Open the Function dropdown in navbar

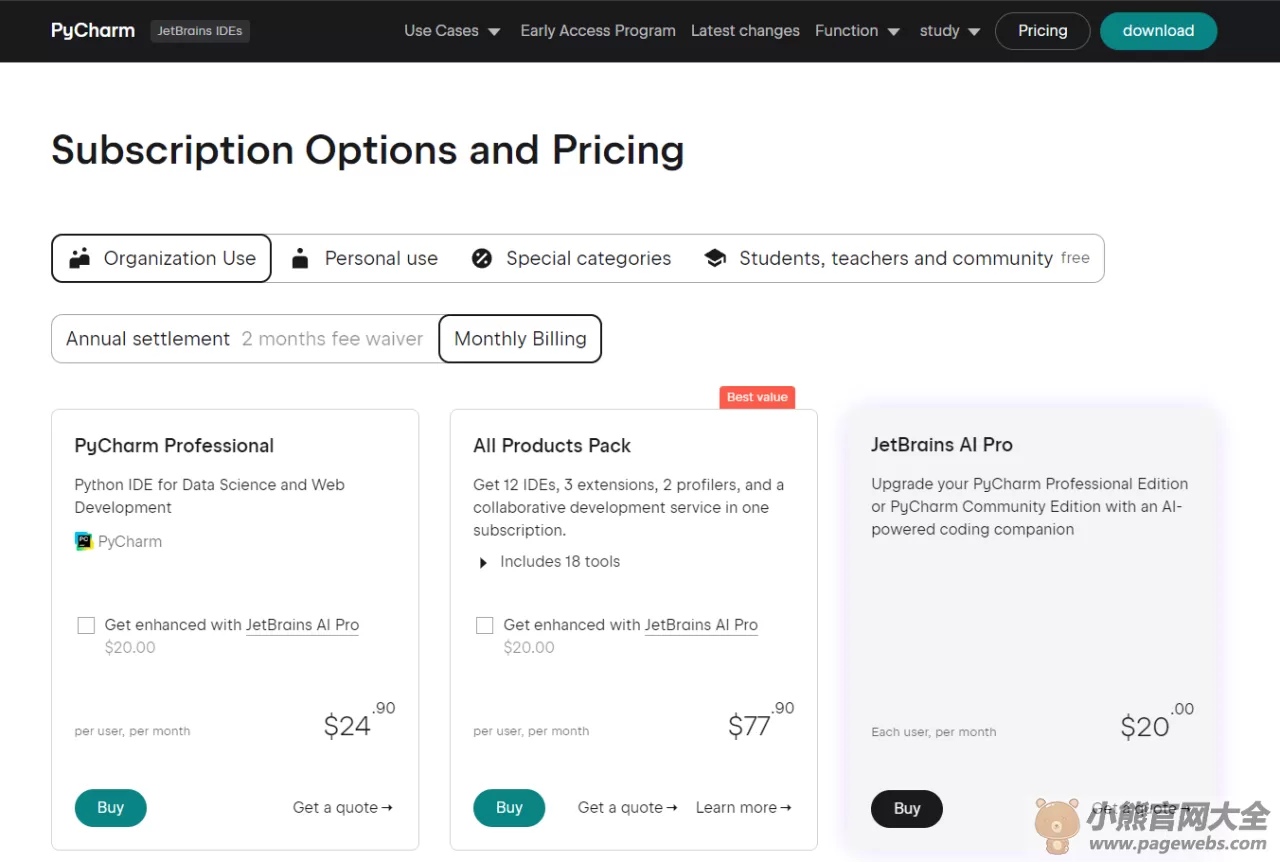pyautogui.click(x=858, y=31)
